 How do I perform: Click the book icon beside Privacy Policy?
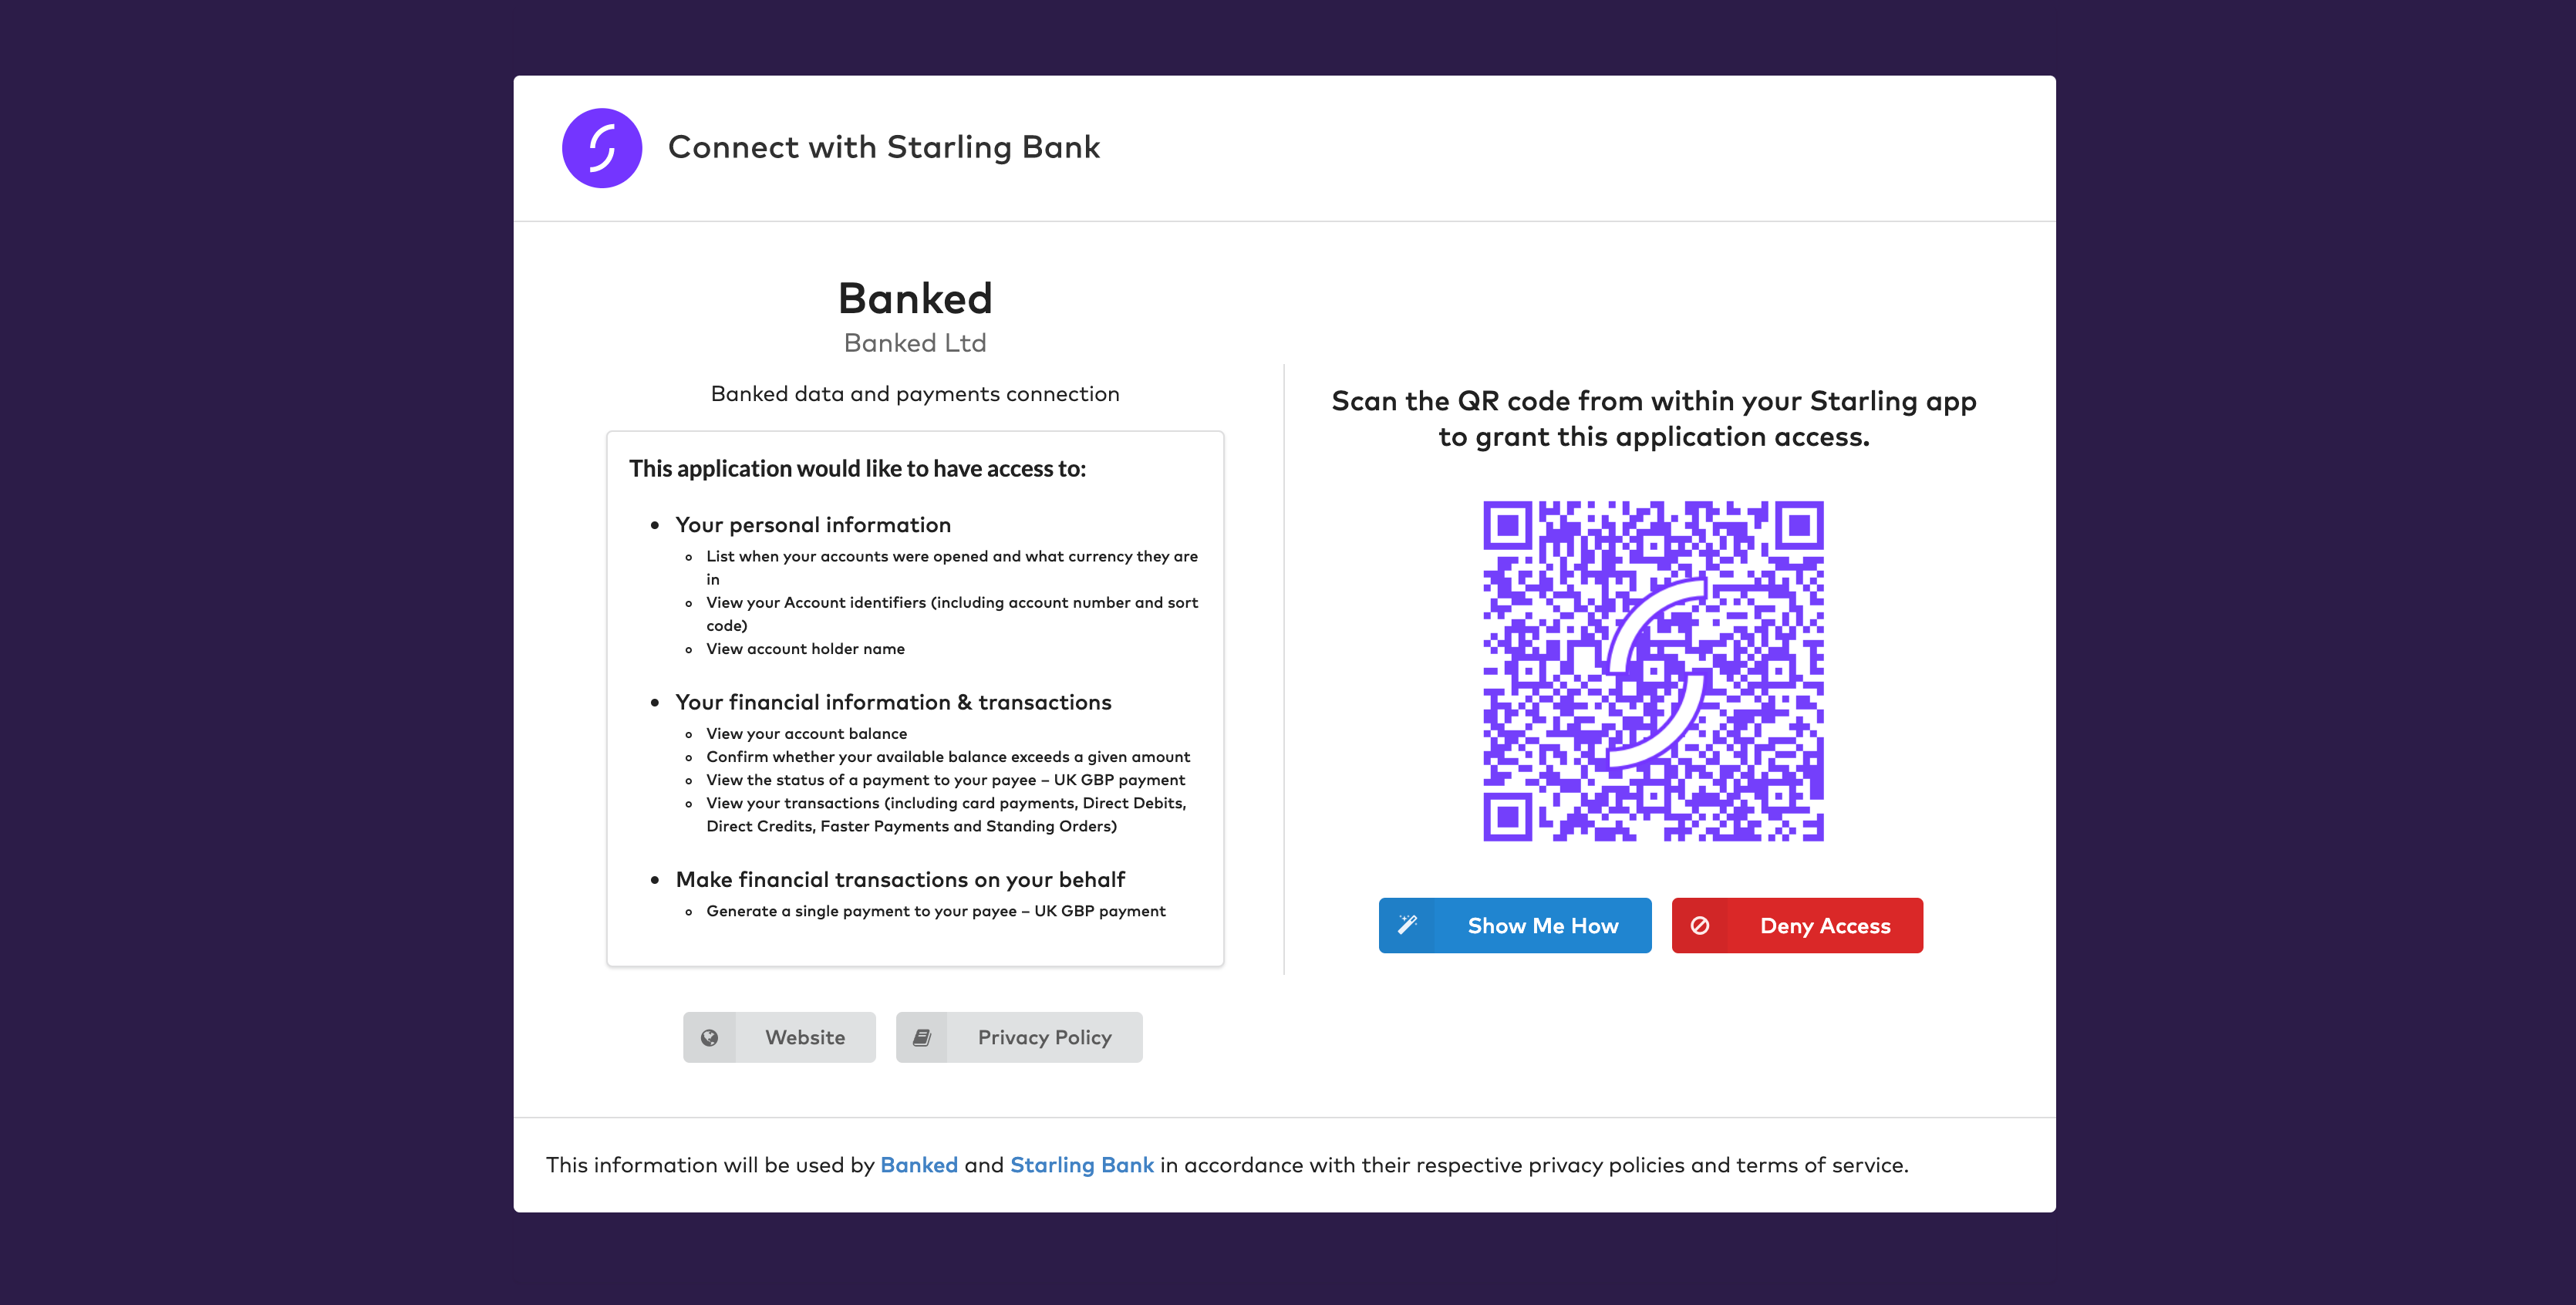[x=922, y=1037]
